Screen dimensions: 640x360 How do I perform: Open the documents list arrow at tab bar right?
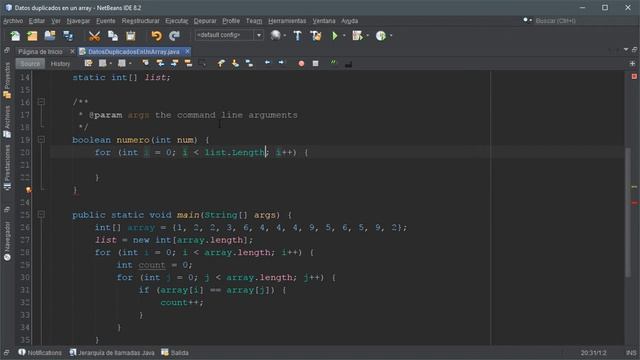point(626,50)
